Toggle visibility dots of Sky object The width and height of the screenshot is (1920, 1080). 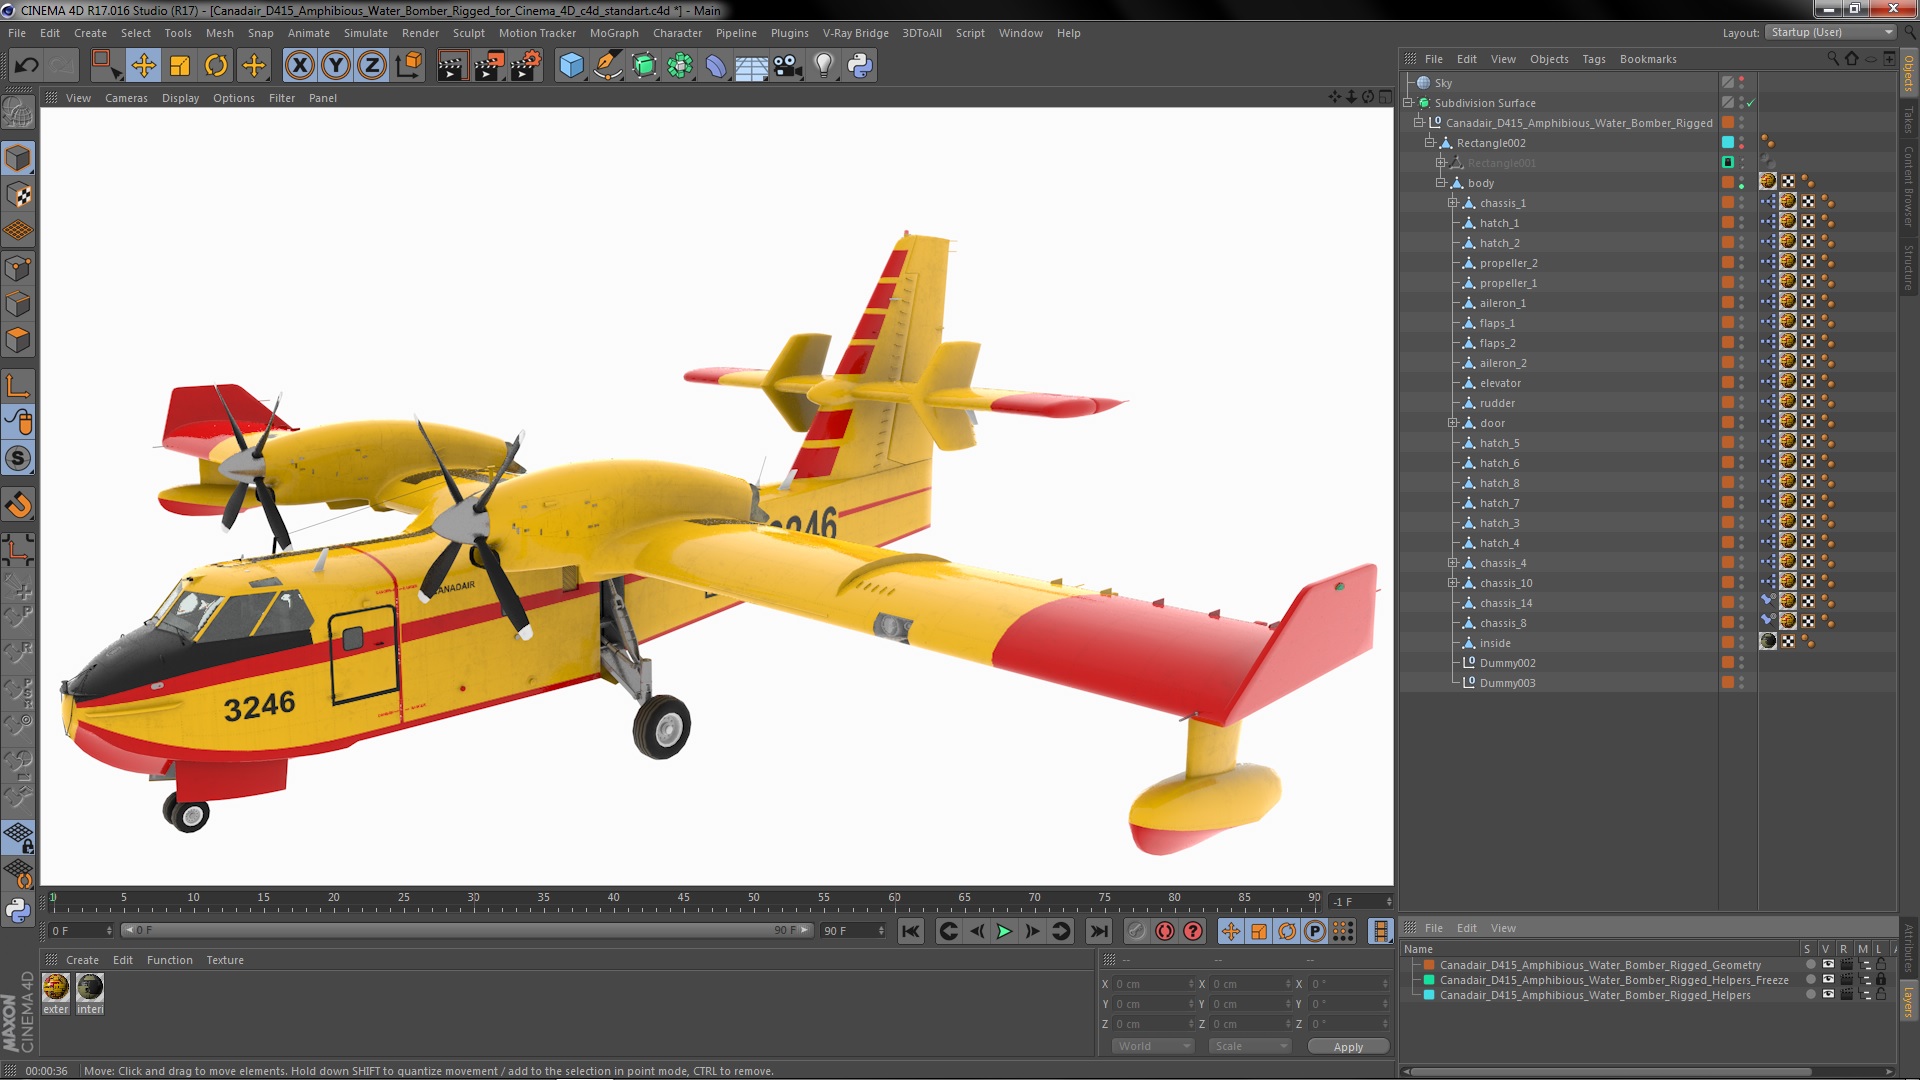coord(1741,83)
